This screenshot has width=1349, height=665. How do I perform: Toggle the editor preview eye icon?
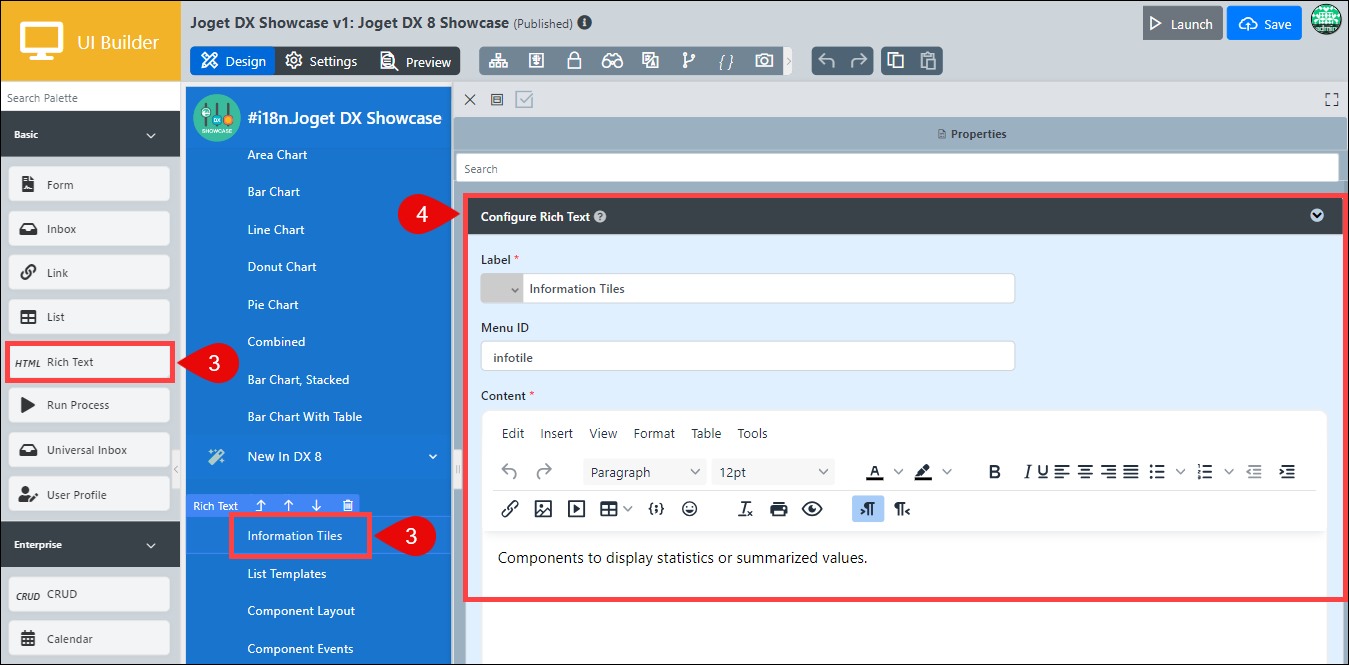click(812, 509)
